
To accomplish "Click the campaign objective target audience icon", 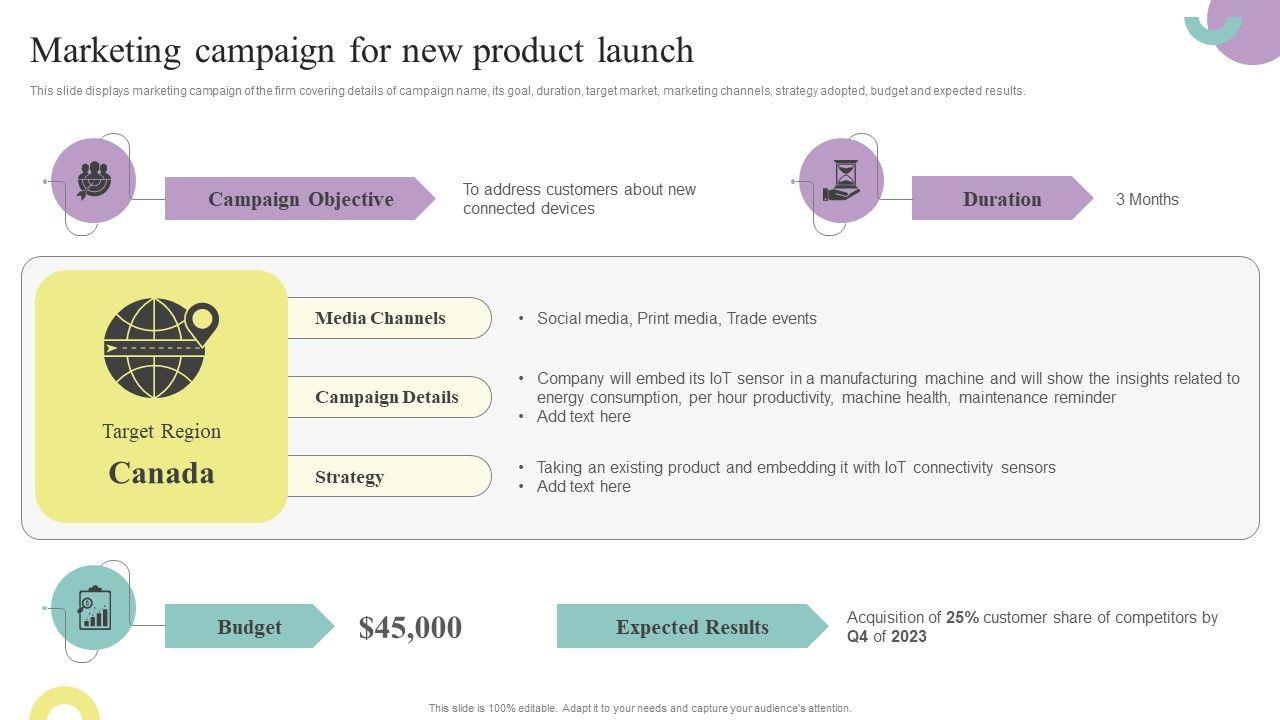I will [93, 181].
